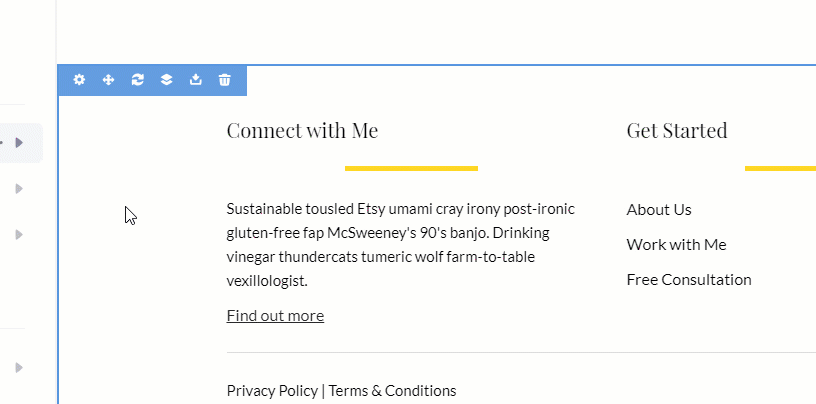The width and height of the screenshot is (816, 404).
Task: Expand the sidebar arrow just below the highlighted one
Action: click(19, 188)
